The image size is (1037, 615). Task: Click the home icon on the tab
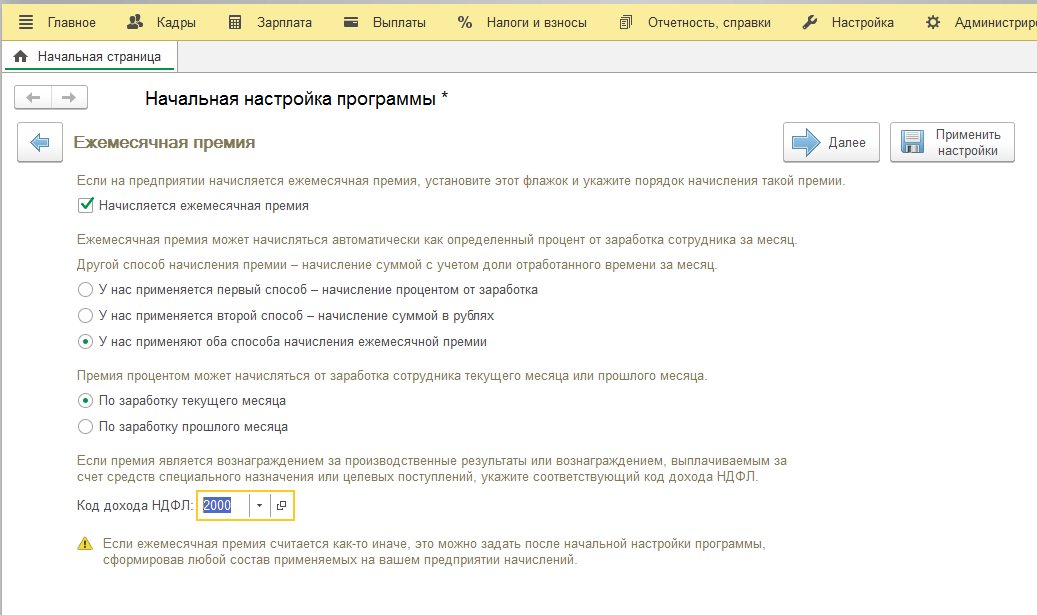tap(21, 57)
